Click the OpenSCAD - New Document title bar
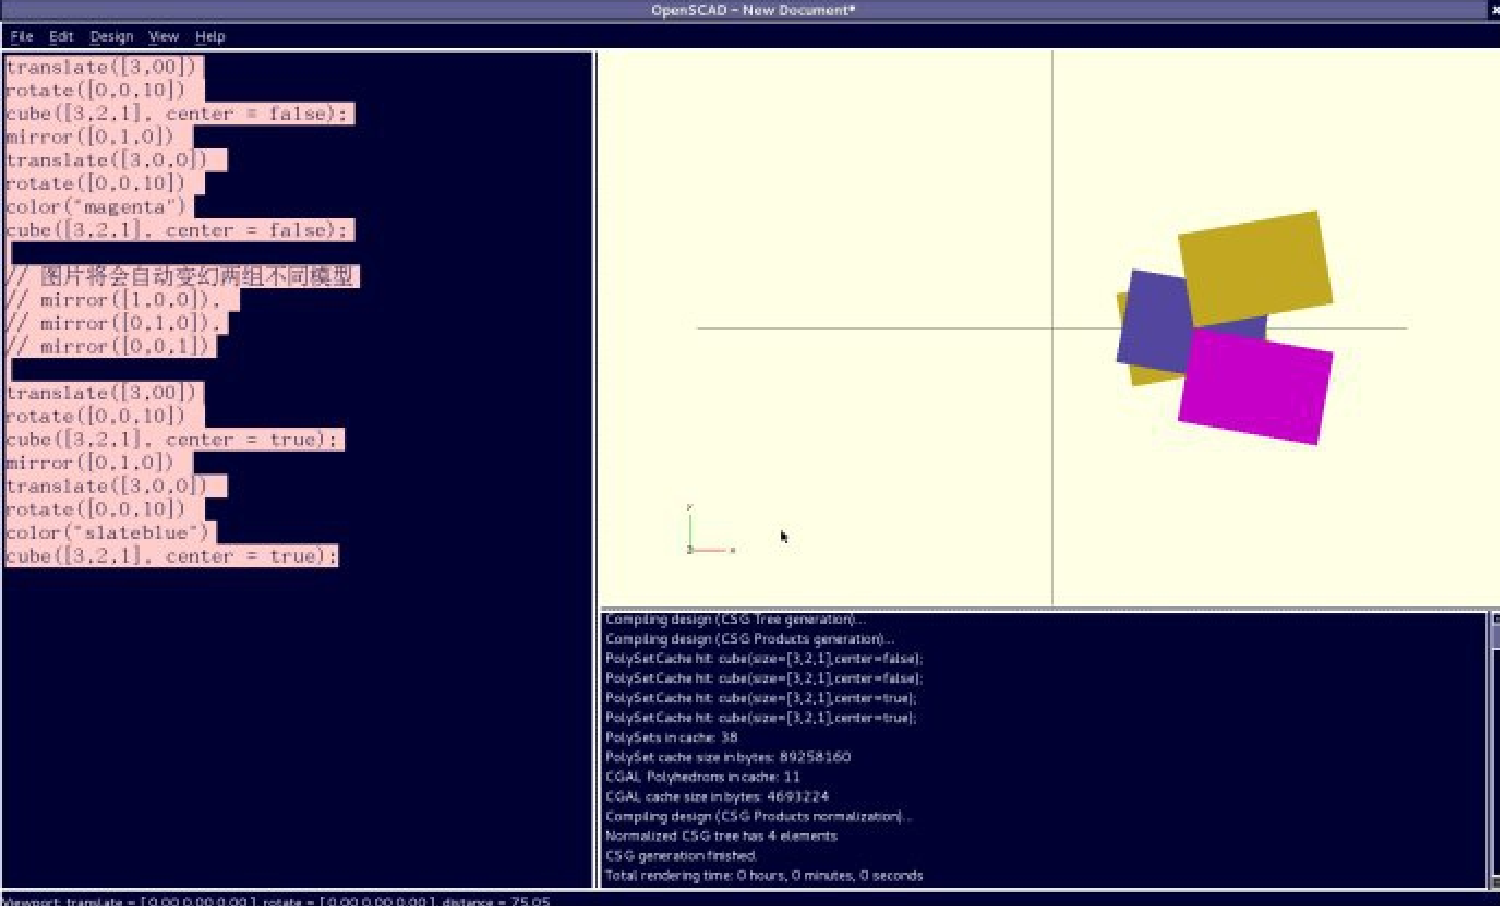Screen dimensions: 1500x906 click(752, 10)
